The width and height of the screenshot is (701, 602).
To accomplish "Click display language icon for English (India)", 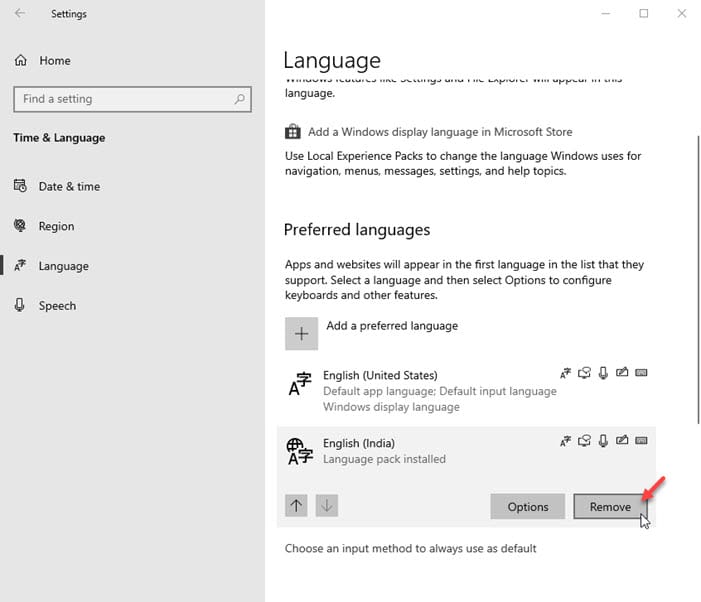I will tap(566, 441).
